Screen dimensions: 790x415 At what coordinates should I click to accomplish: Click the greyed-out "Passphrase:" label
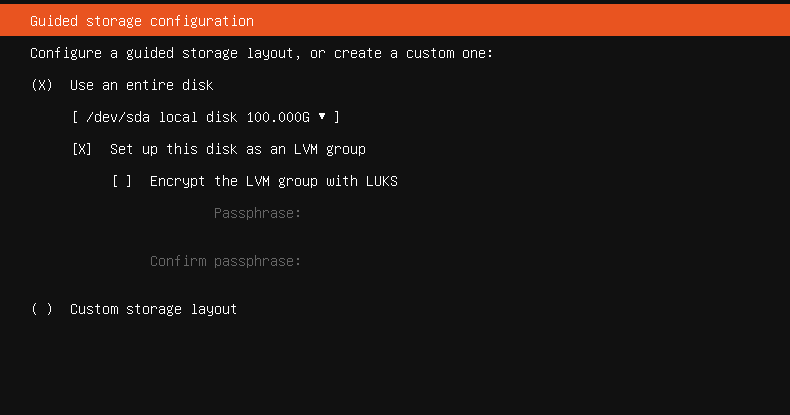(x=257, y=214)
